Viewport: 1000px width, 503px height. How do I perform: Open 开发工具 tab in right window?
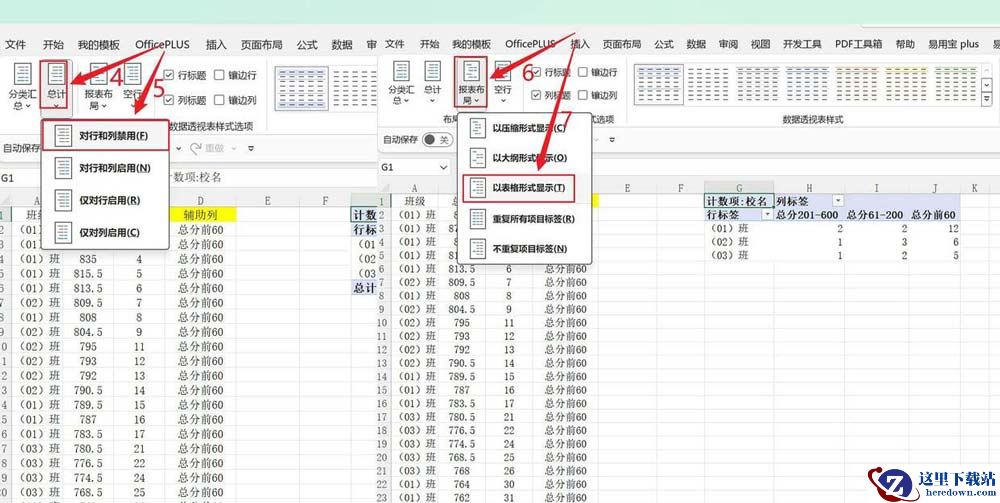(x=802, y=44)
